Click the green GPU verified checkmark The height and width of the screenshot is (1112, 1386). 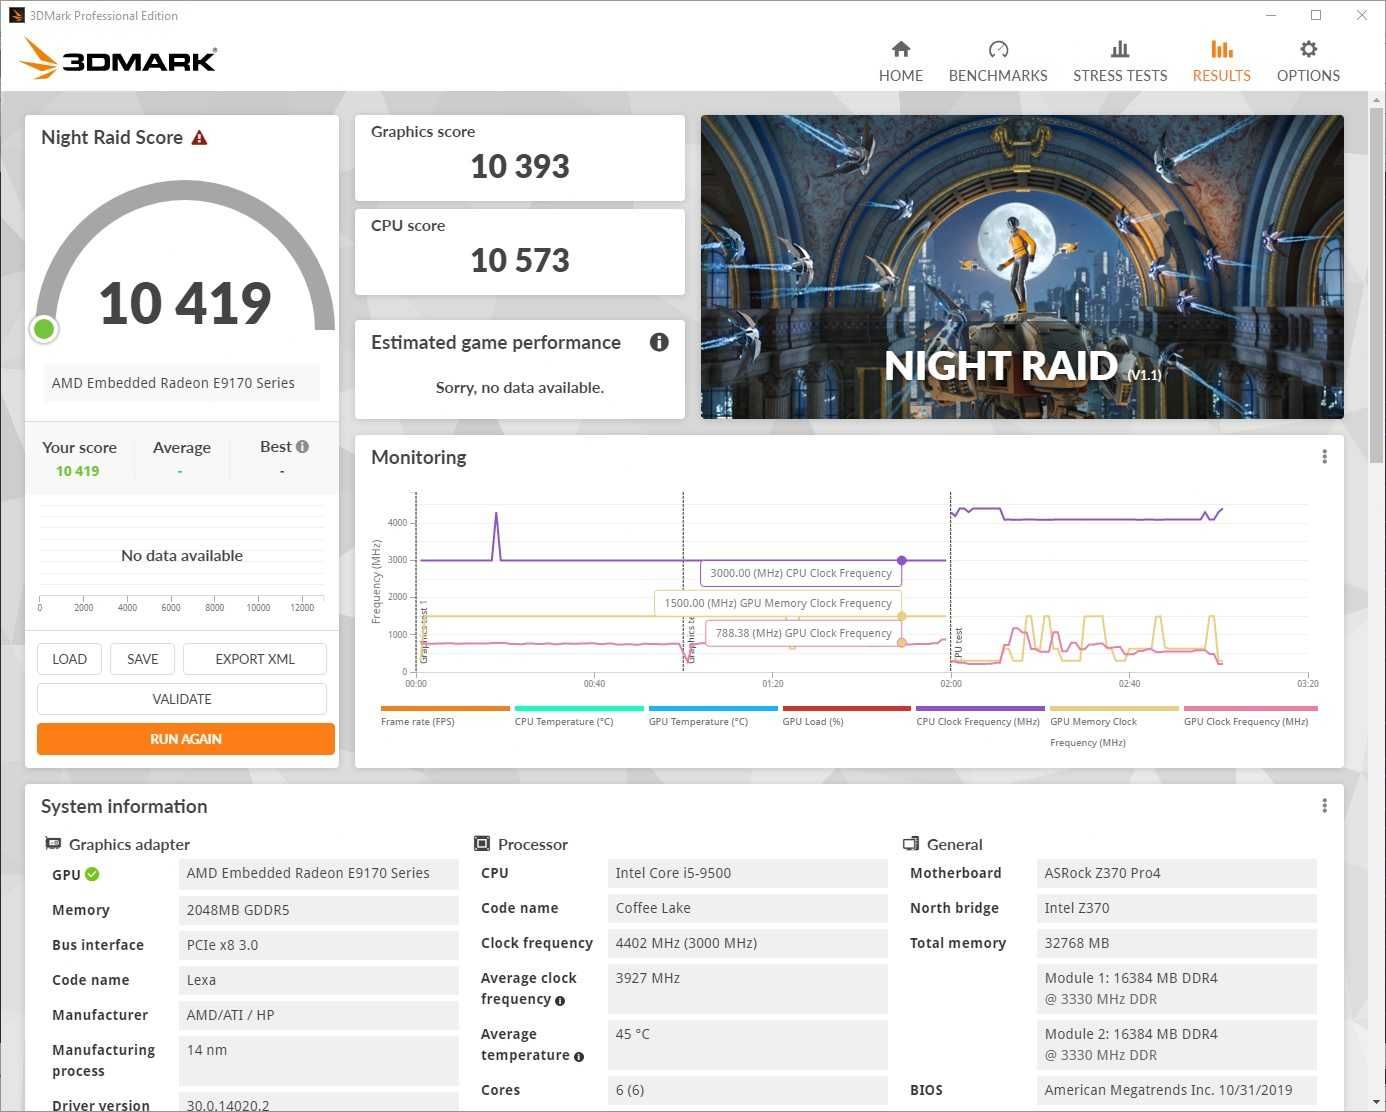point(92,874)
